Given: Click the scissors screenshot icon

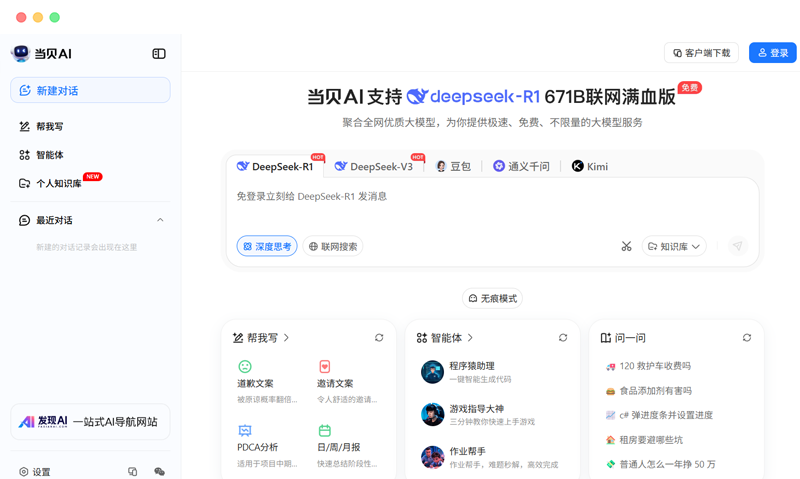Looking at the screenshot, I should [x=627, y=246].
